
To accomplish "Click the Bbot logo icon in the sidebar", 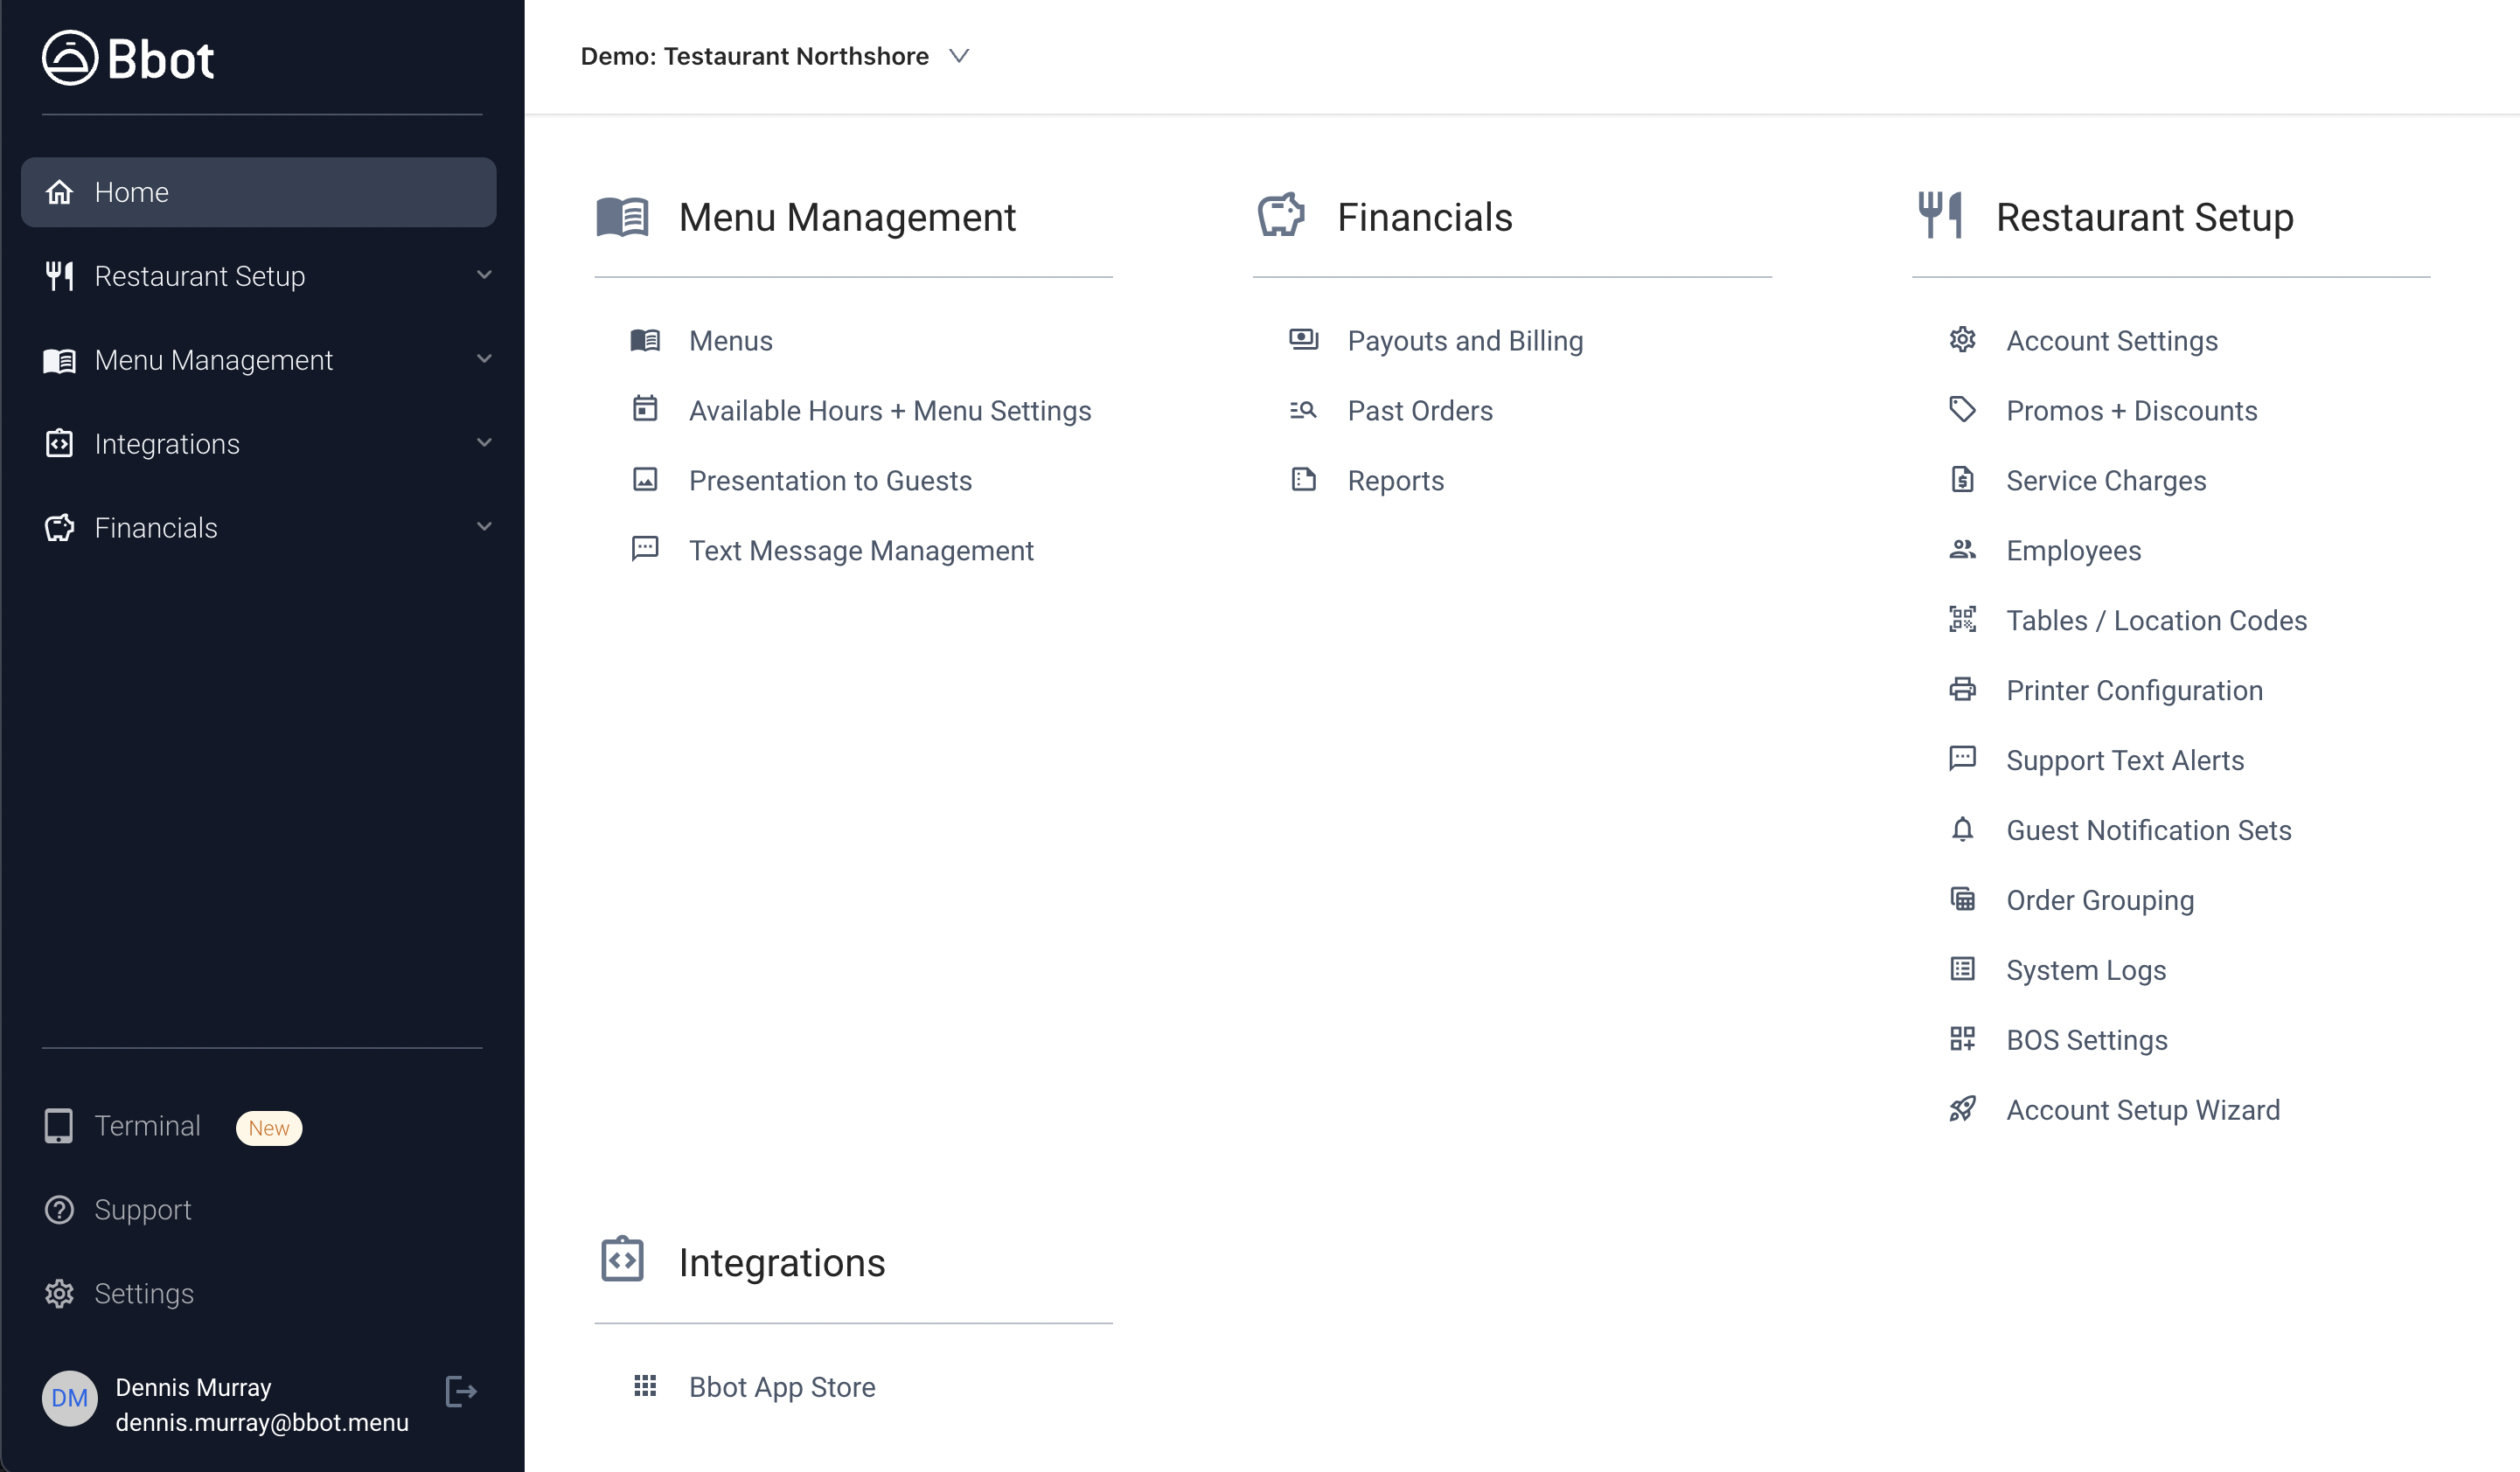I will 67,57.
